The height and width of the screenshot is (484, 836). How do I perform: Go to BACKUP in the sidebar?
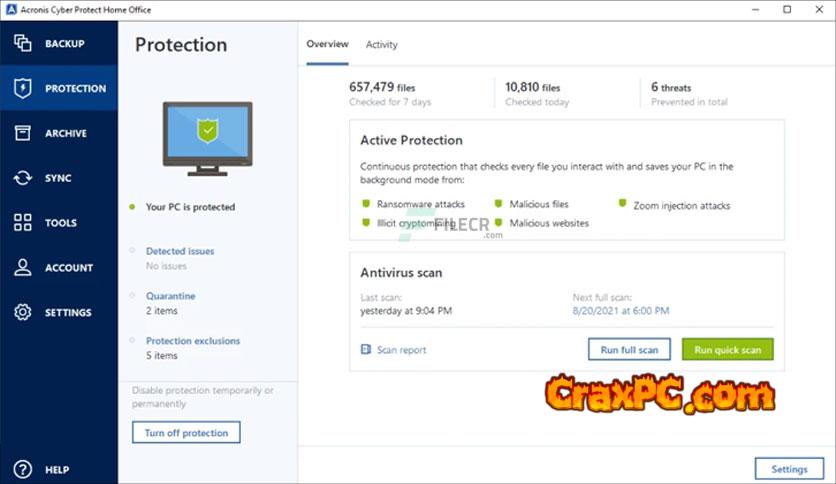[65, 44]
